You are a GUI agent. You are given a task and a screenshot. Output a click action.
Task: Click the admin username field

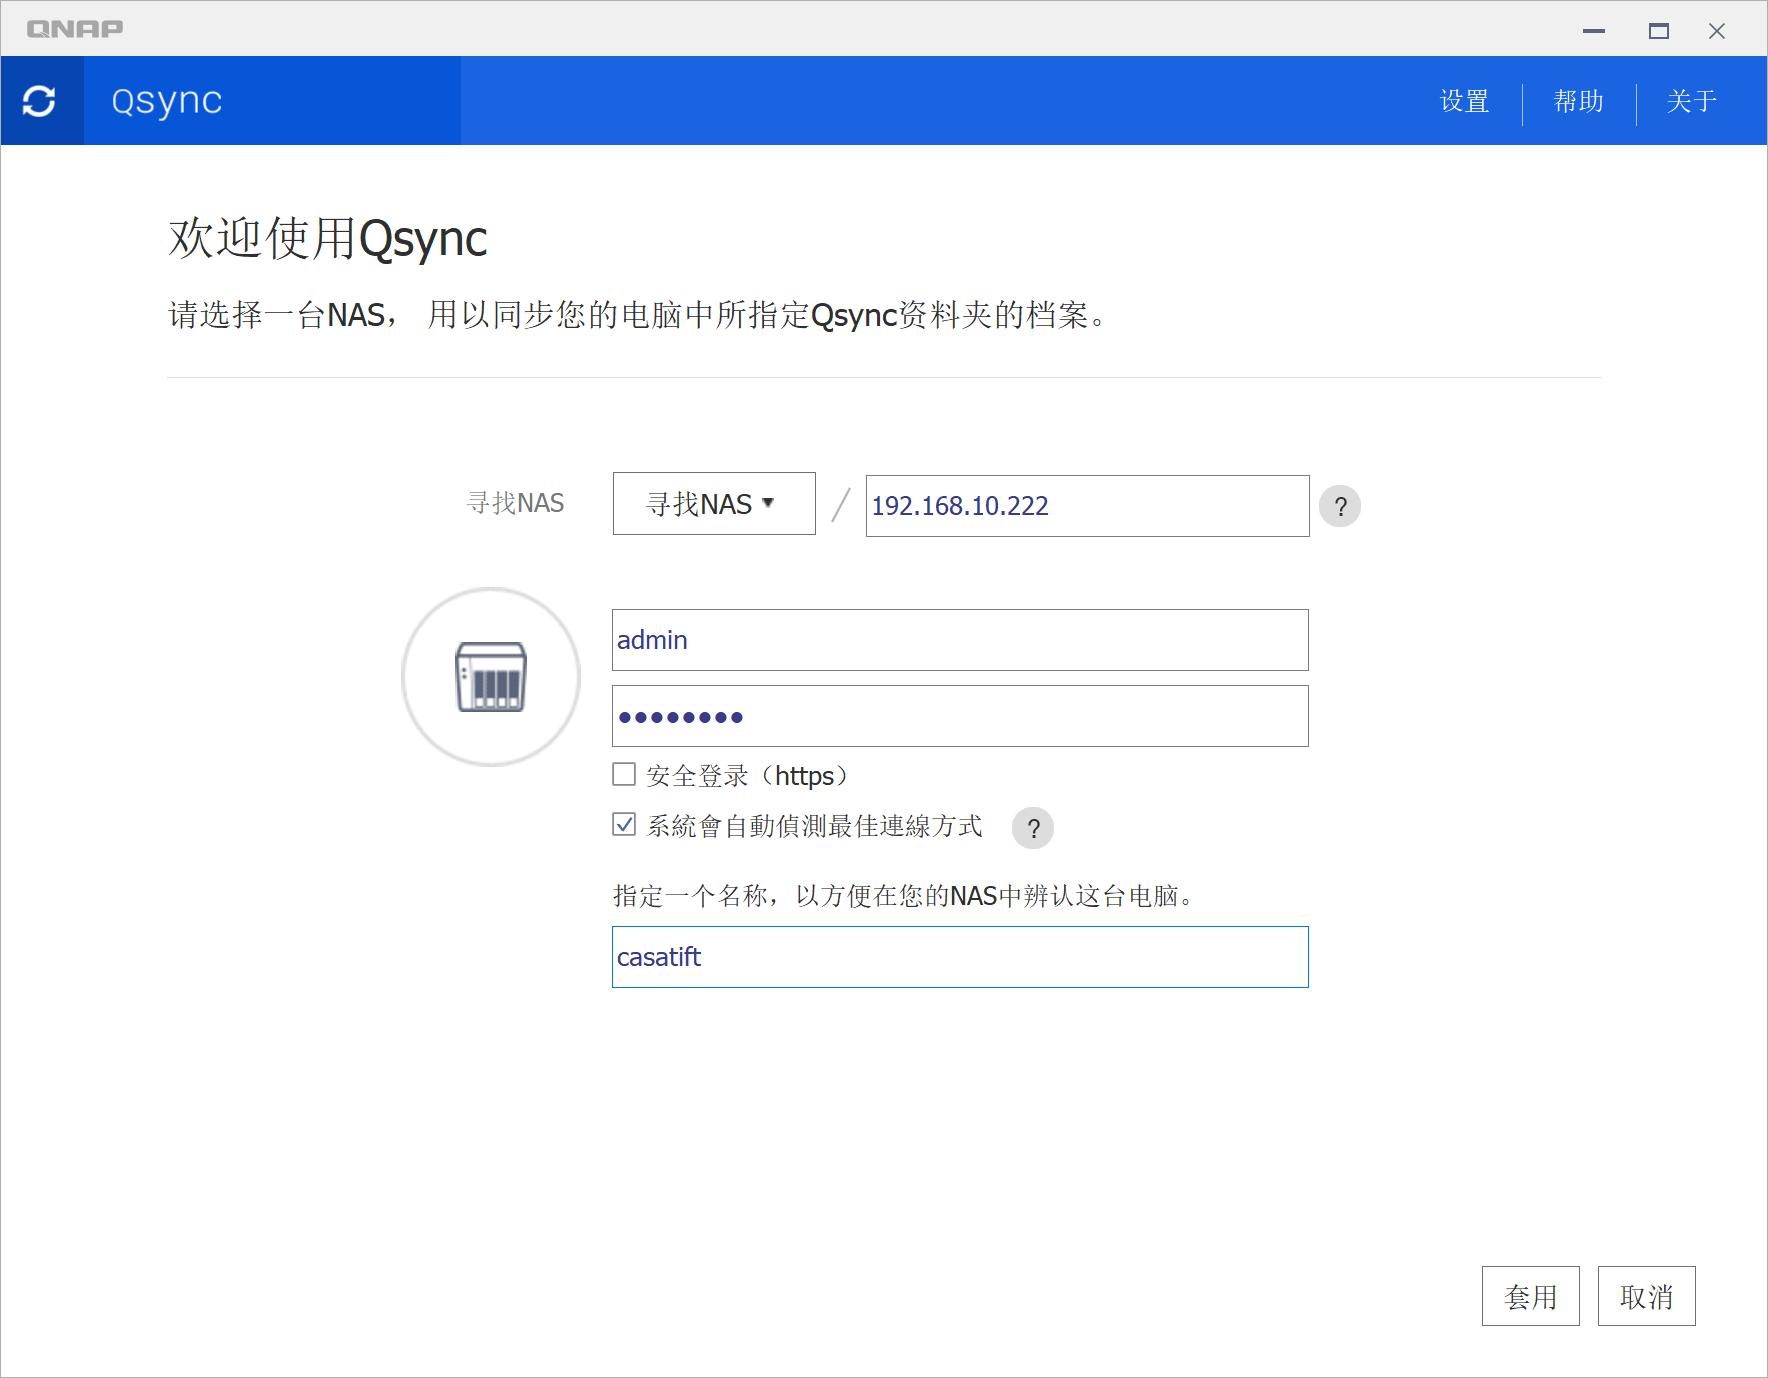point(959,640)
